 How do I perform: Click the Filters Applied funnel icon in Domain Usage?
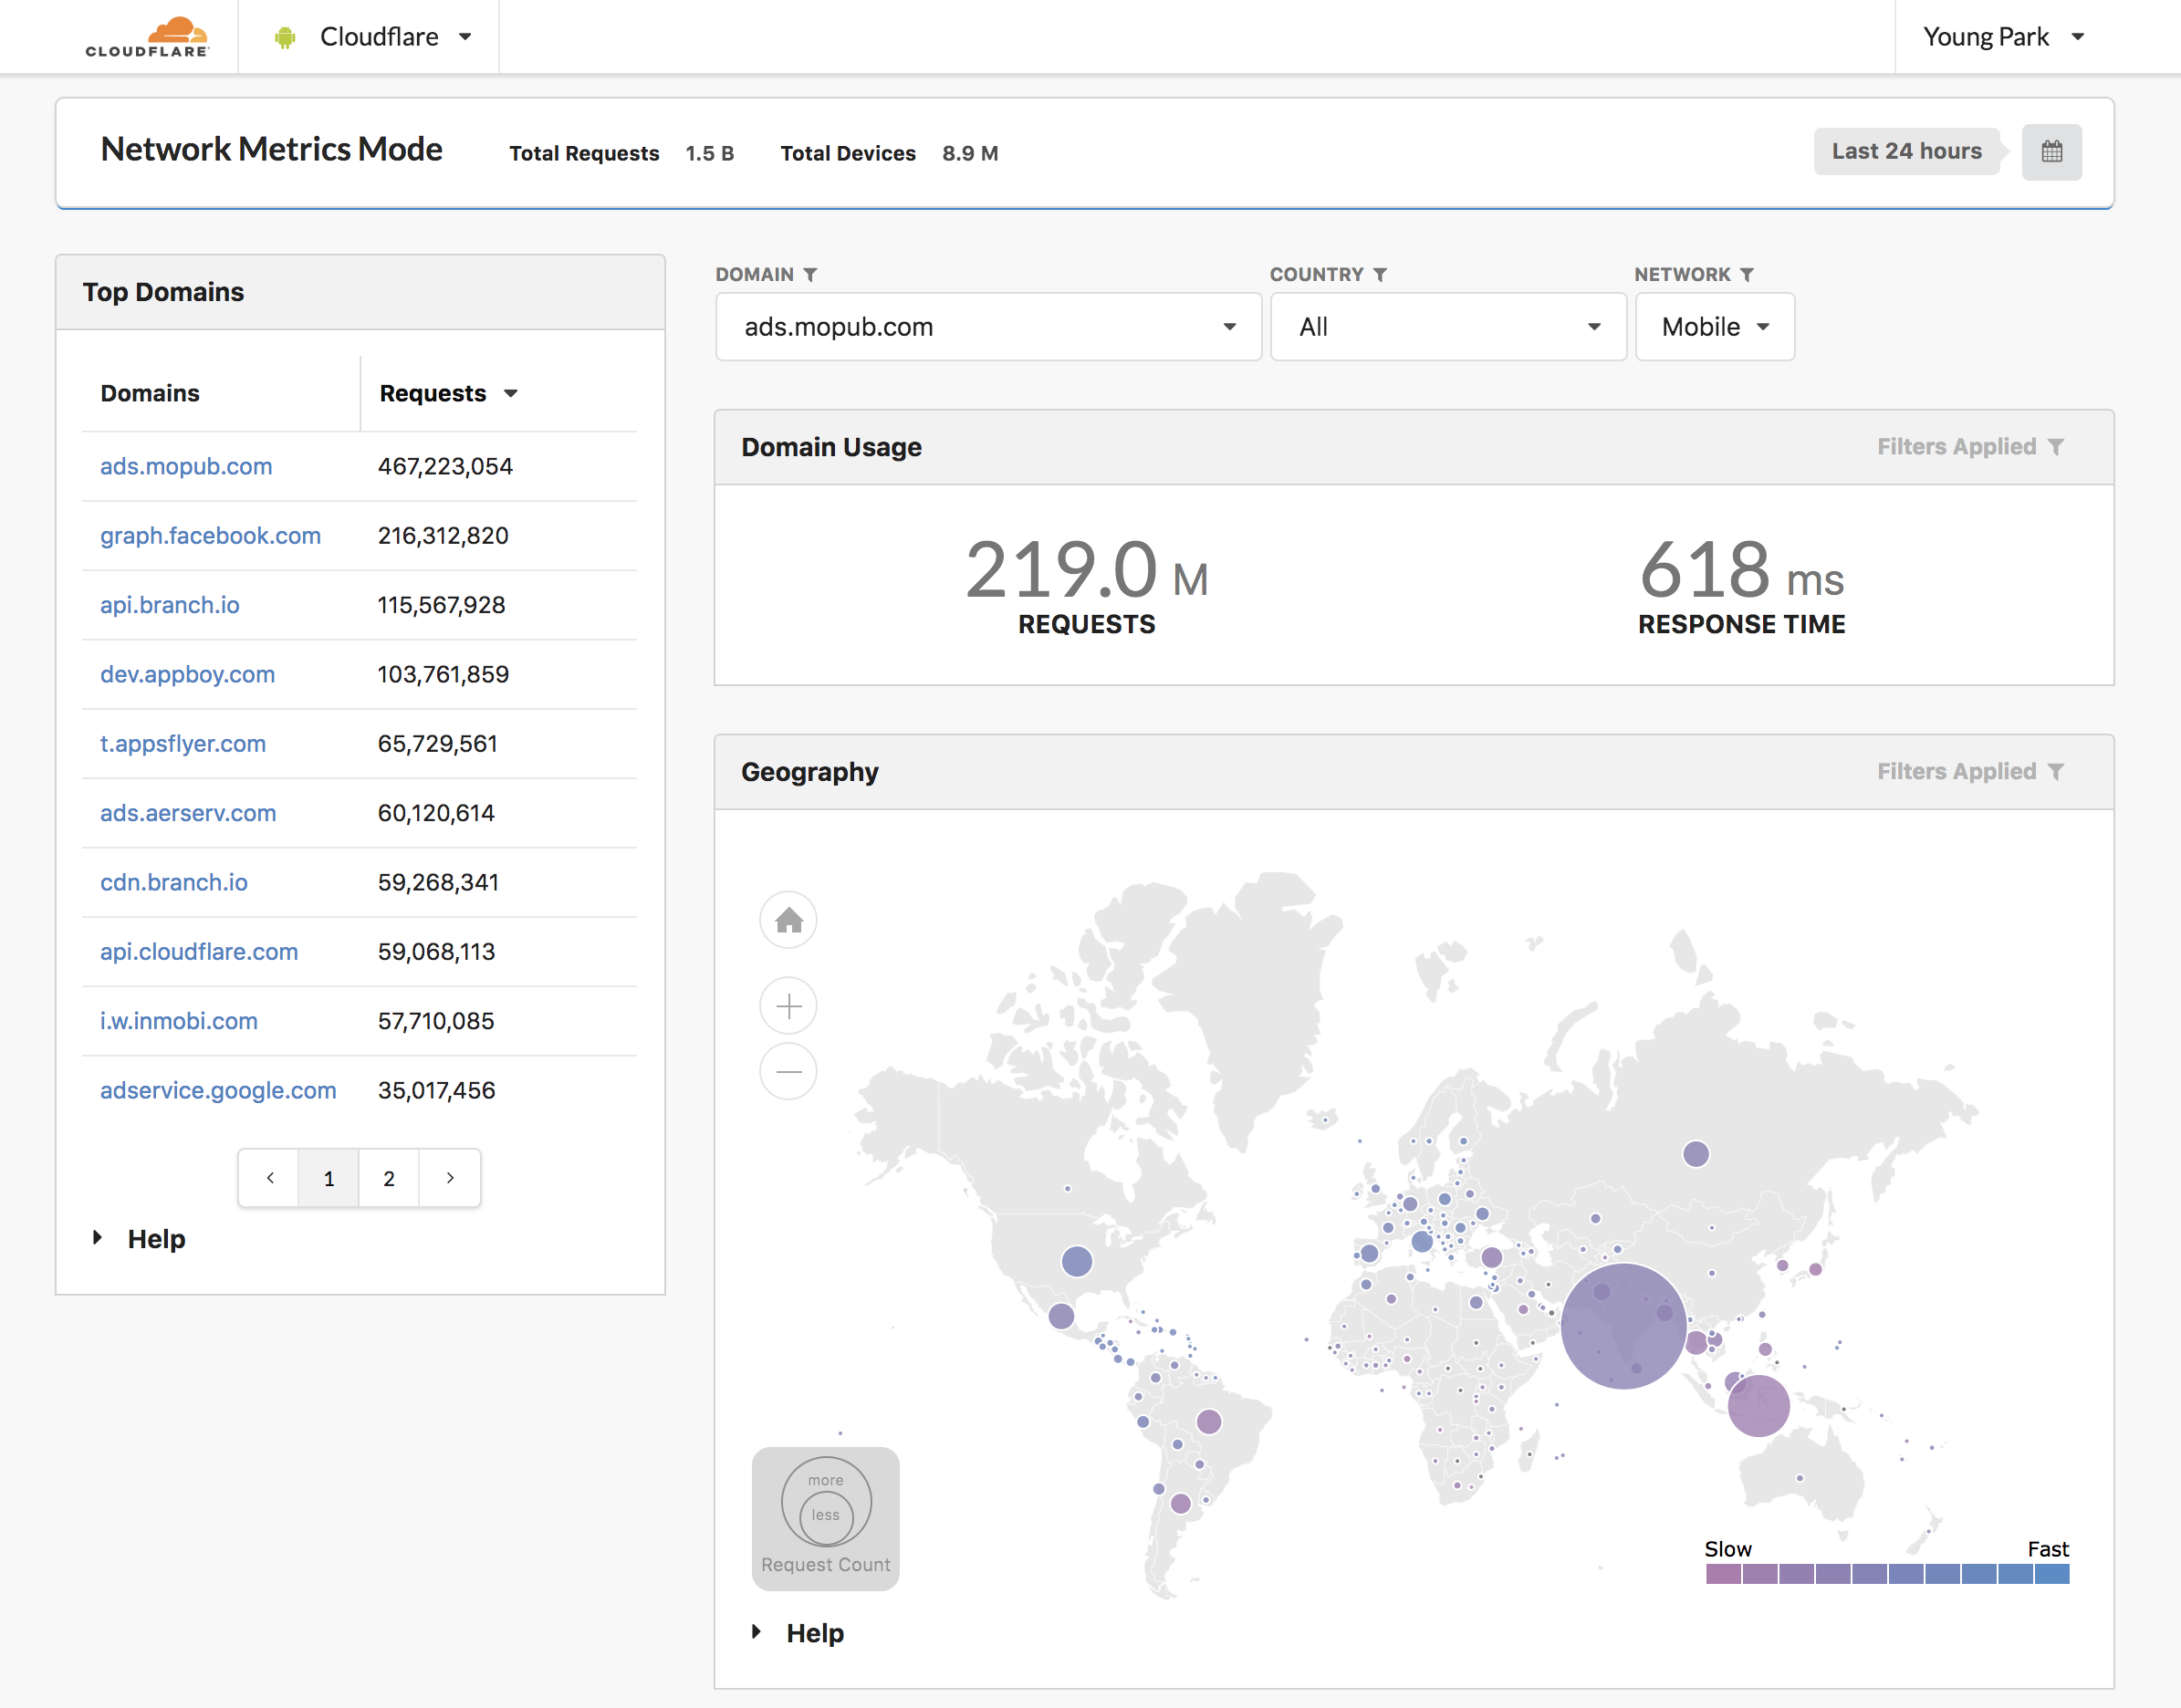(2056, 447)
